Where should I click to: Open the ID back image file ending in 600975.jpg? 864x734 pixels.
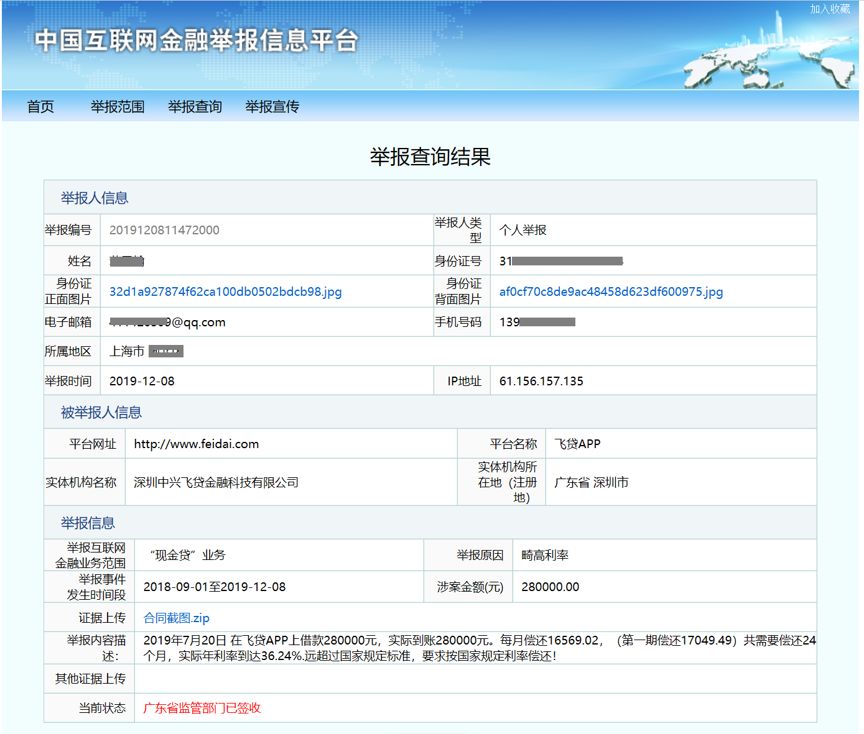(x=610, y=292)
